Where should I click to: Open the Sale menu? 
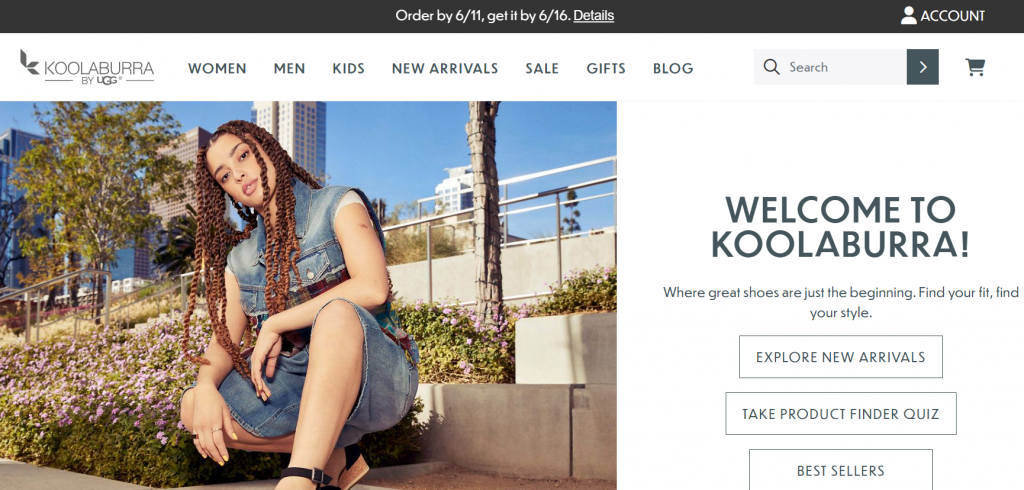[x=542, y=68]
